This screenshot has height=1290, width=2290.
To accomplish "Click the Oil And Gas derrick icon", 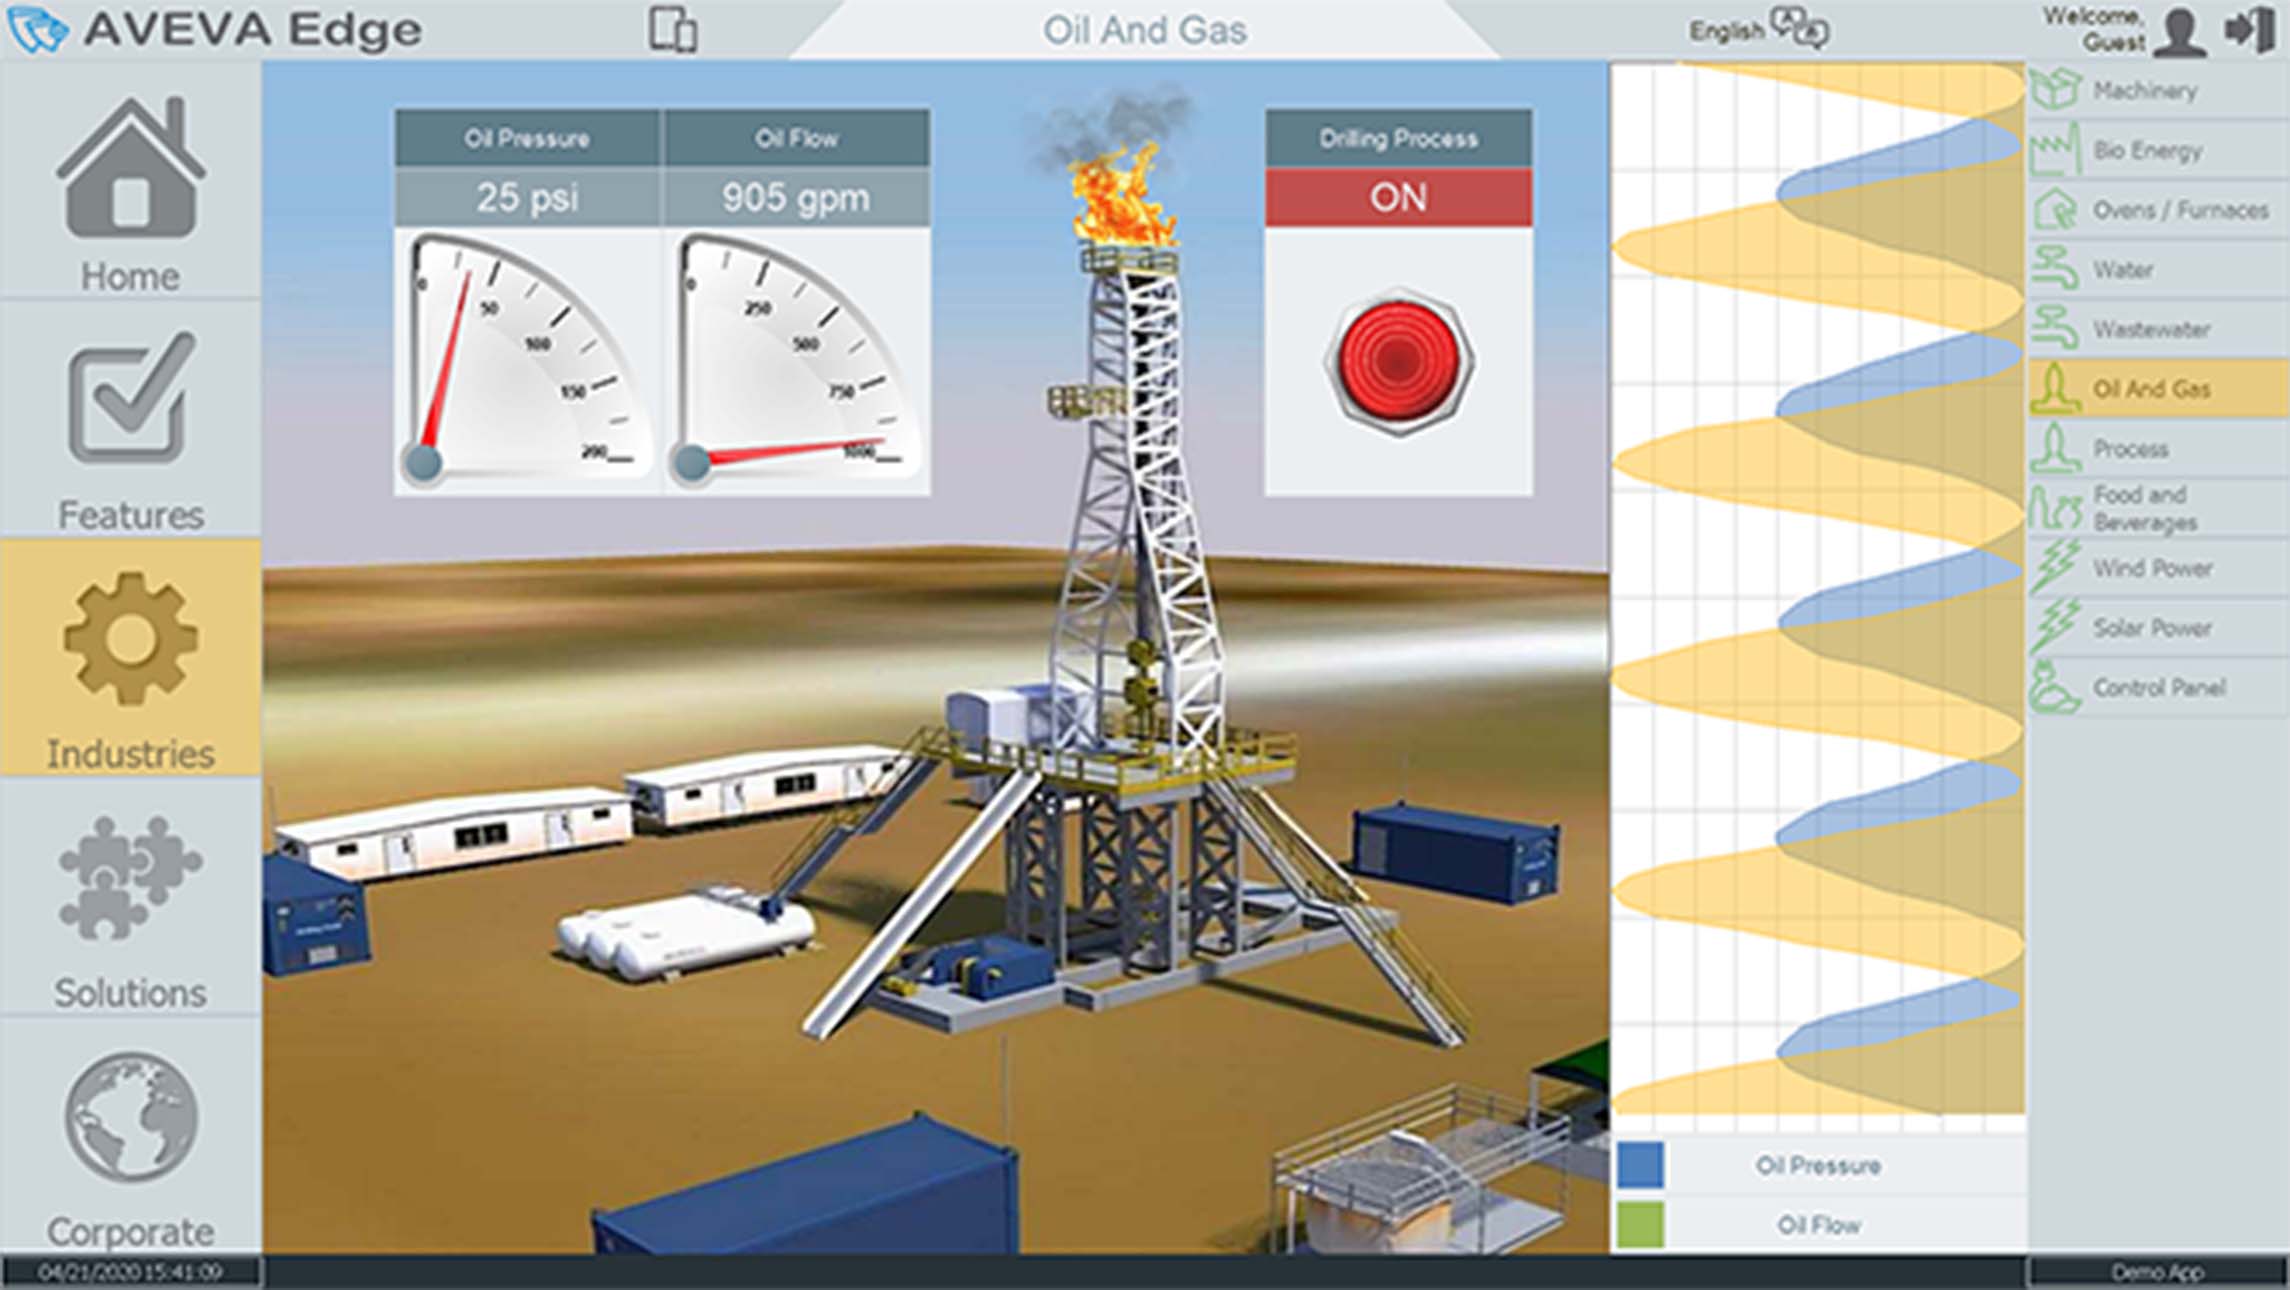I will (2056, 388).
